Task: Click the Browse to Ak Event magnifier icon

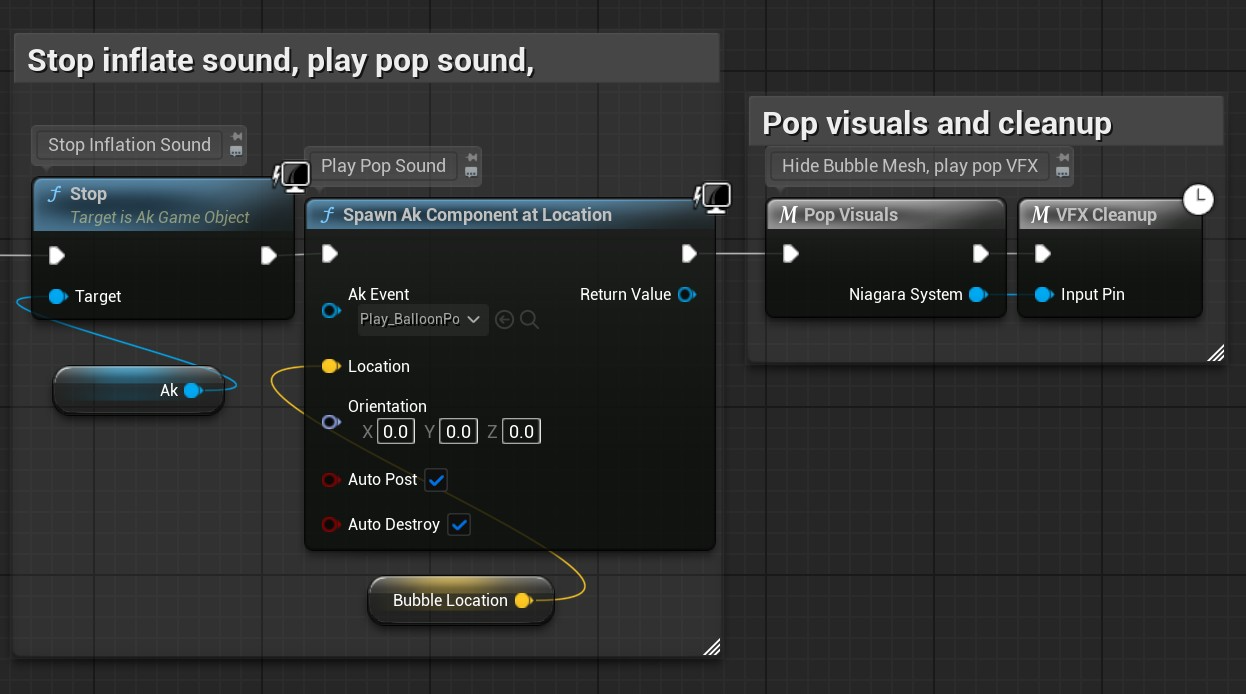Action: [x=529, y=320]
